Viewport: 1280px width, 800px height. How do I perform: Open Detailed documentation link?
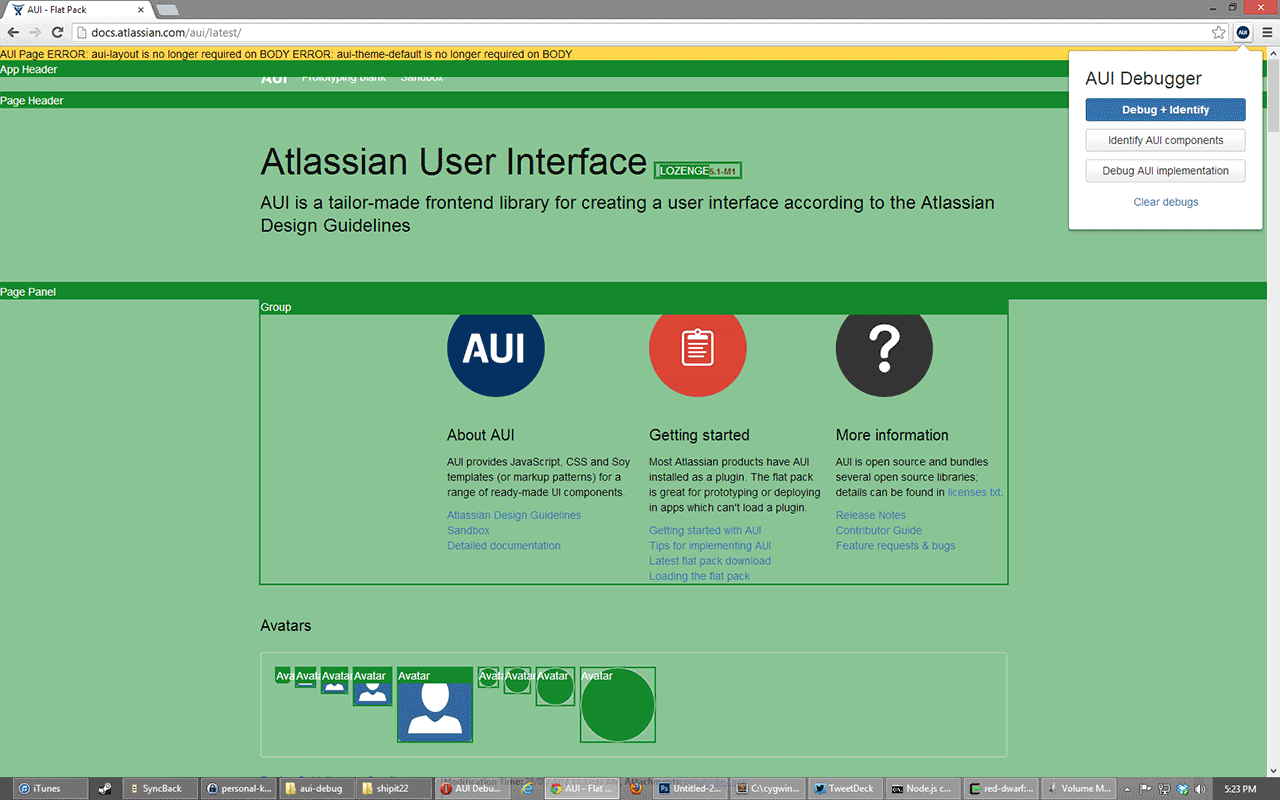point(504,546)
